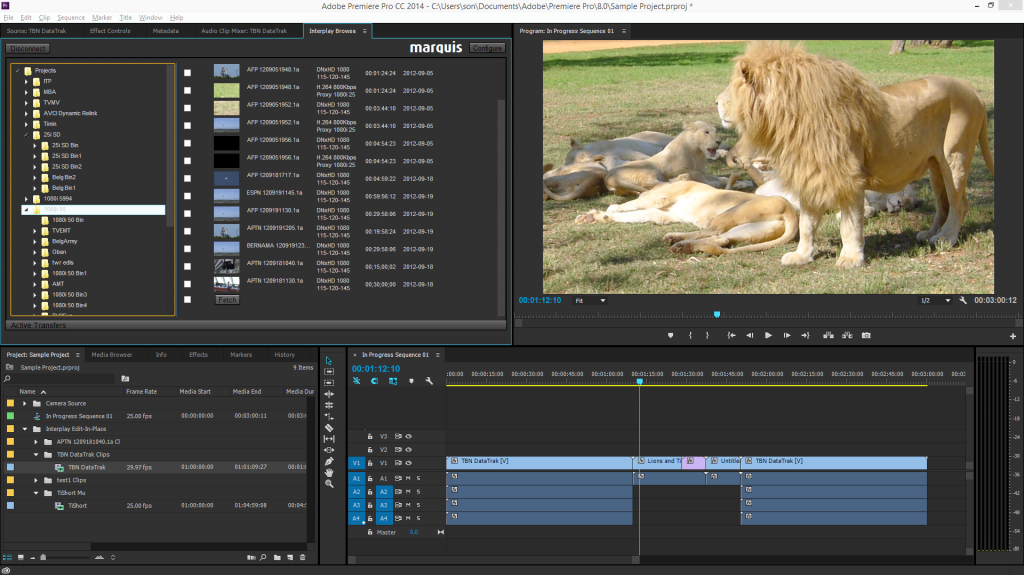The width and height of the screenshot is (1024, 575).
Task: Mute audio track A1
Action: tap(408, 478)
